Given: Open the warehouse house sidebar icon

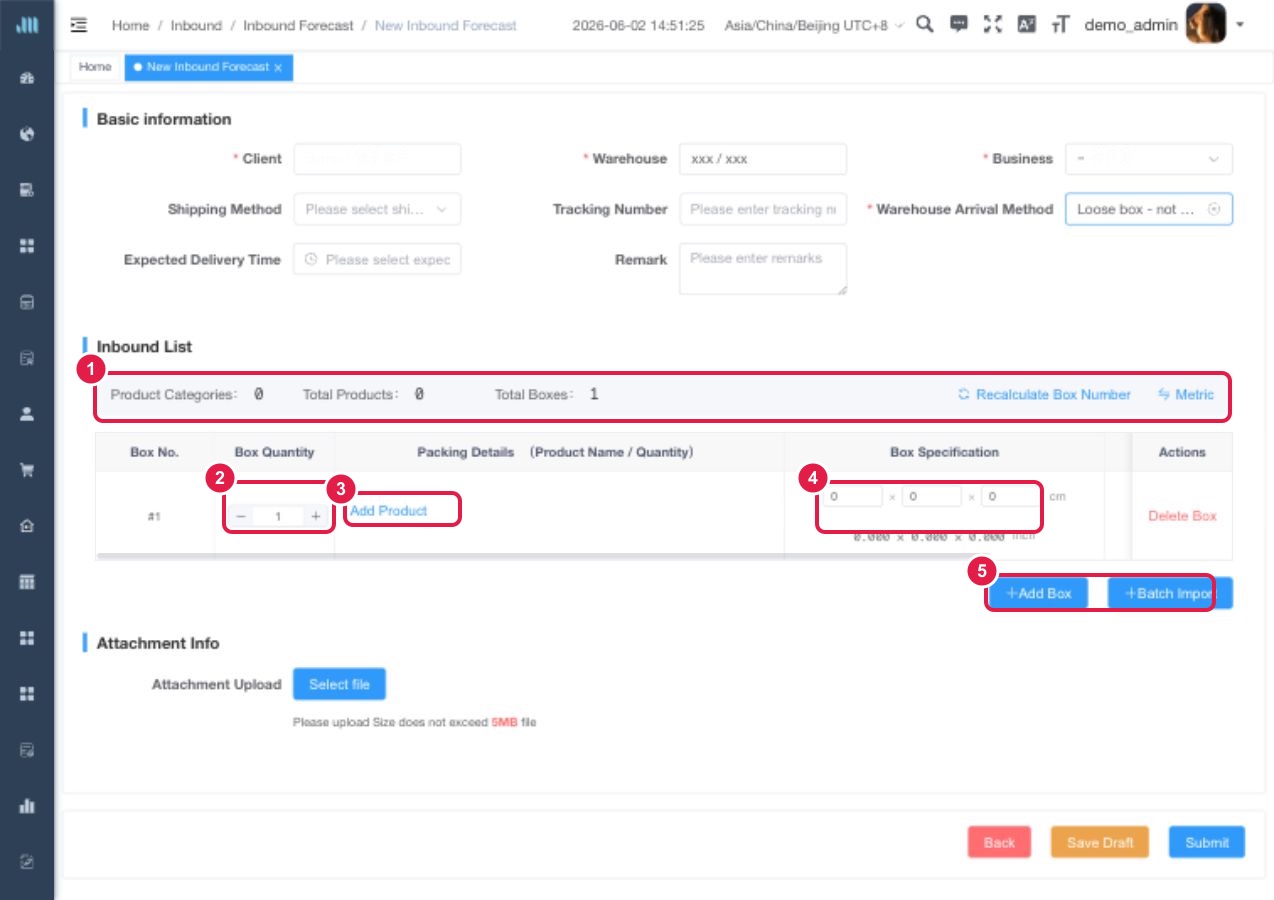Looking at the screenshot, I should click(x=28, y=526).
